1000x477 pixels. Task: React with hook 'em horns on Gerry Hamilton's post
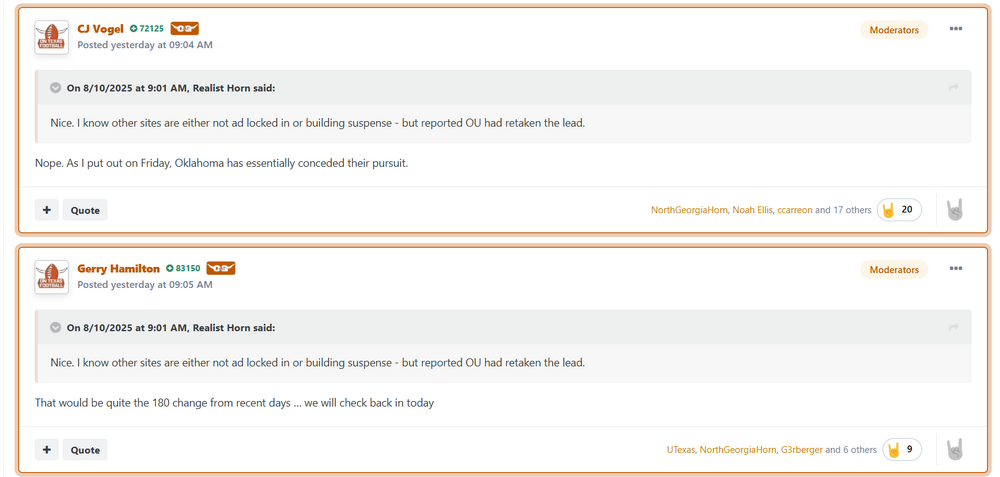click(955, 450)
